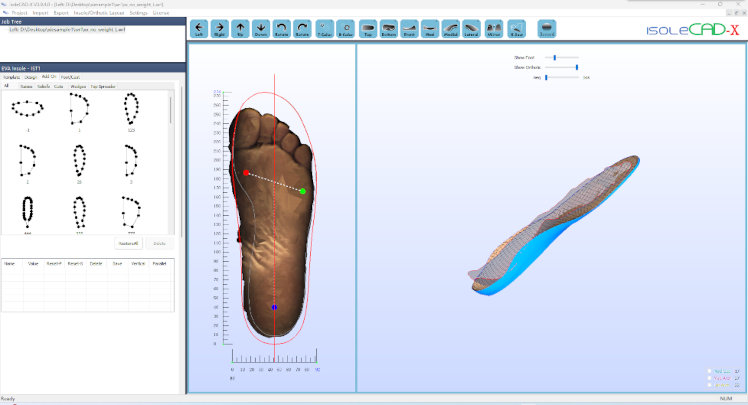The width and height of the screenshot is (748, 405).
Task: Toggle the first legend checkbox bottom-right
Action: (709, 371)
